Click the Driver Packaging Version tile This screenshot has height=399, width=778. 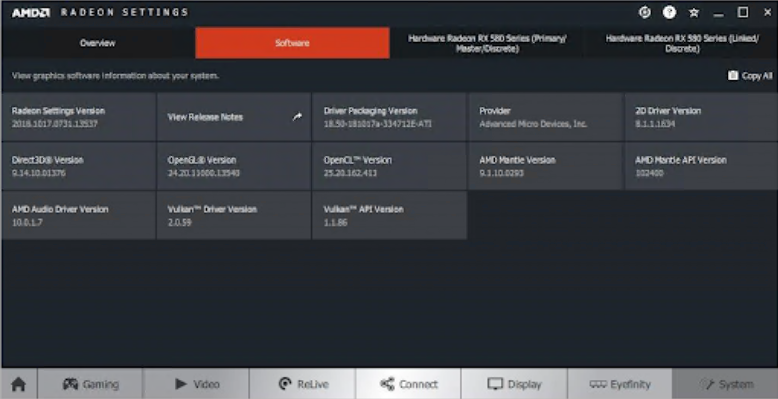click(x=389, y=117)
